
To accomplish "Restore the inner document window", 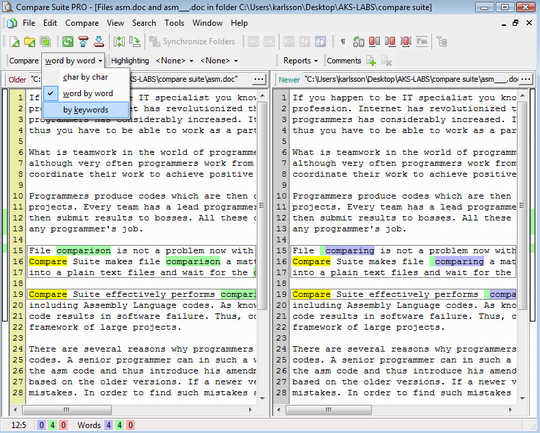I will tap(516, 23).
